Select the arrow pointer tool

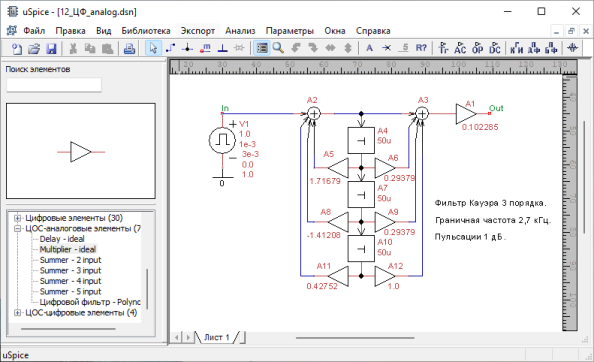click(x=153, y=48)
